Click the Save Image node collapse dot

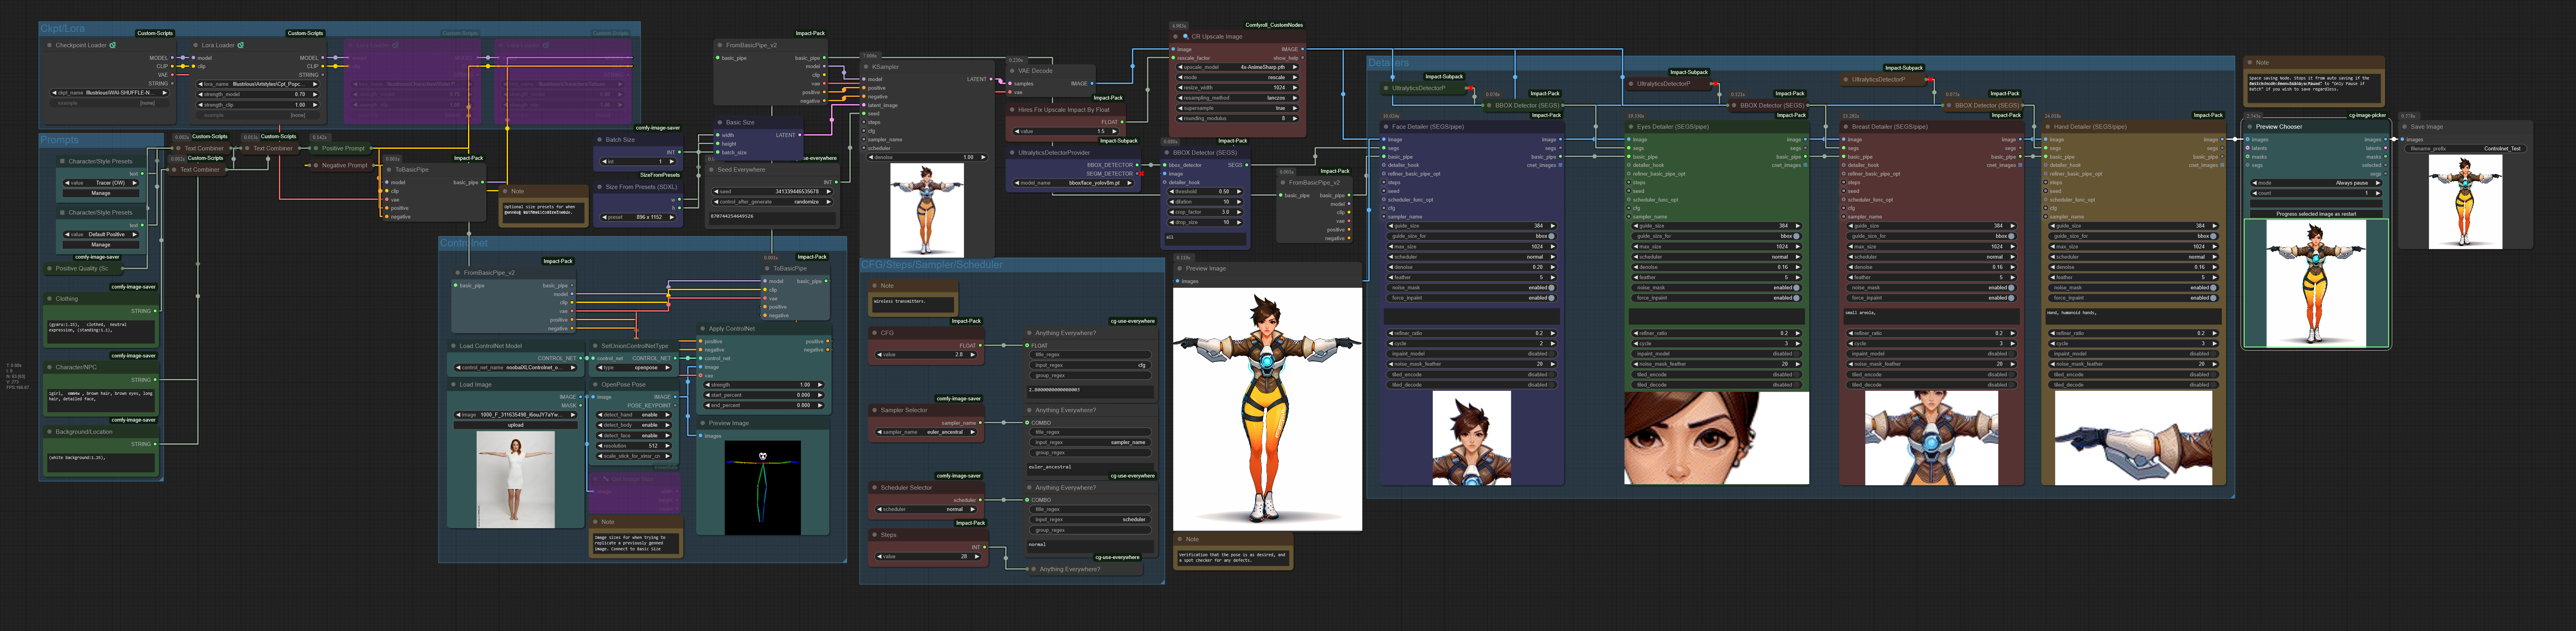pos(2404,127)
